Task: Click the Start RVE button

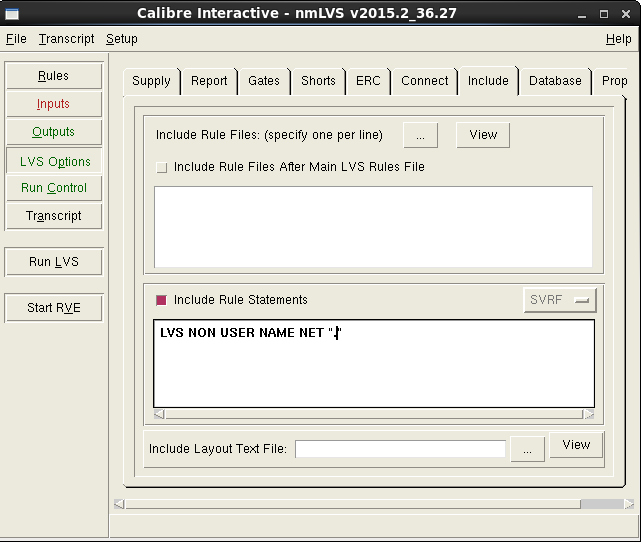Action: [54, 307]
